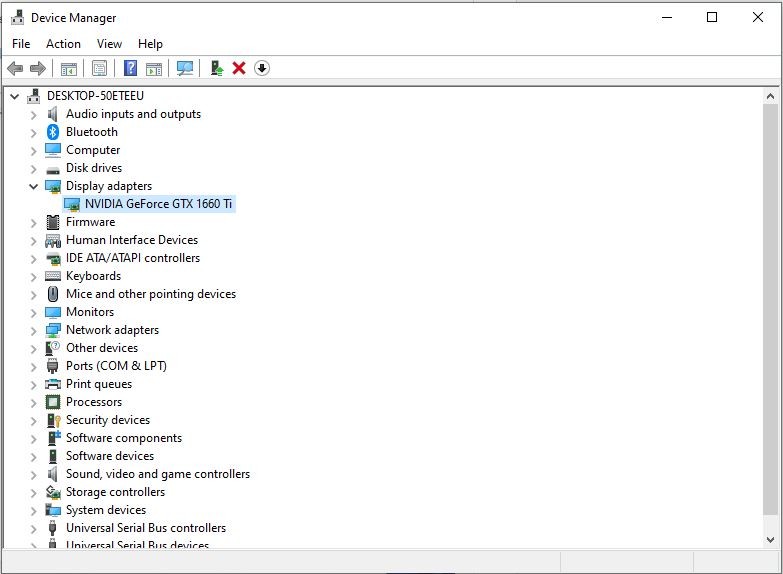Click the Computer monitor icon

coord(53,150)
